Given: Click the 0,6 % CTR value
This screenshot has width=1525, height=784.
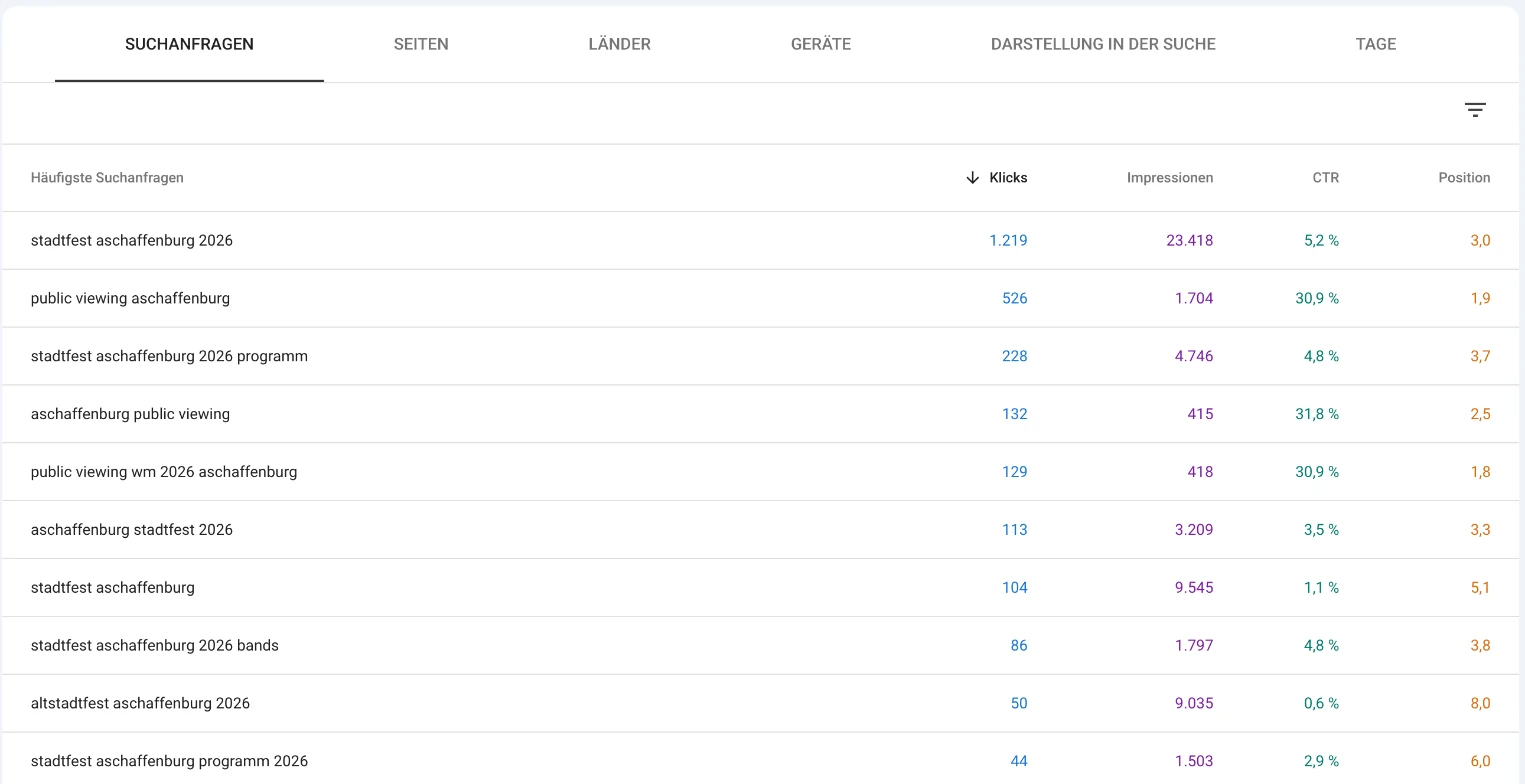Looking at the screenshot, I should (1321, 704).
